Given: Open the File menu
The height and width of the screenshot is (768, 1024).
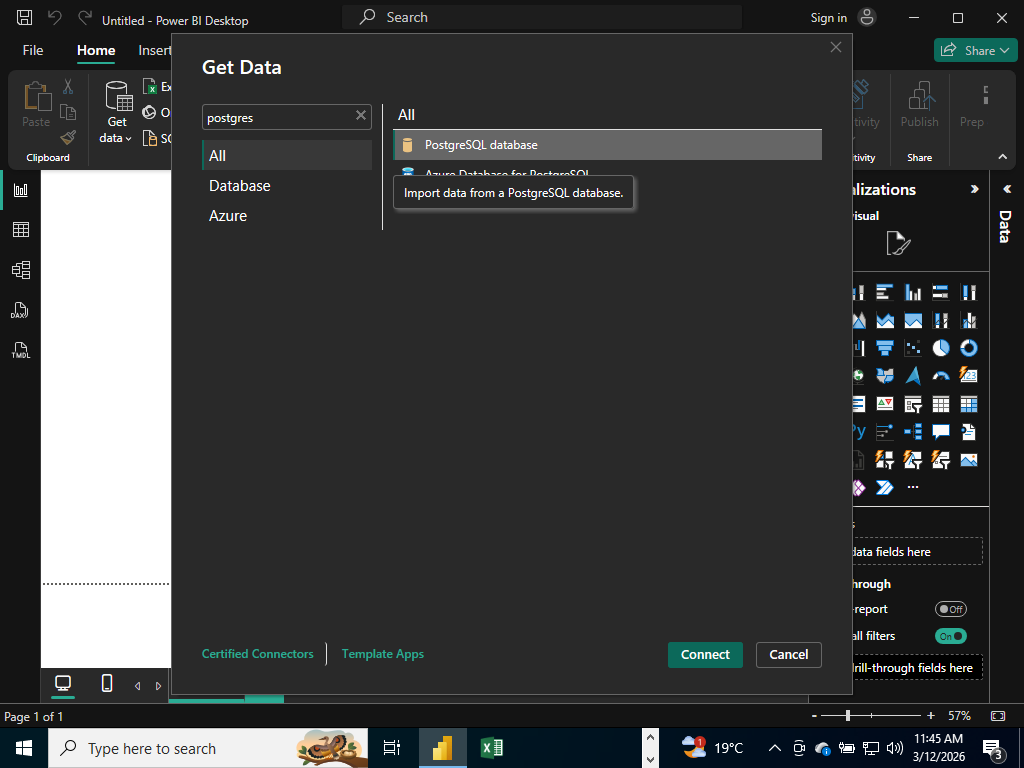Looking at the screenshot, I should [33, 50].
